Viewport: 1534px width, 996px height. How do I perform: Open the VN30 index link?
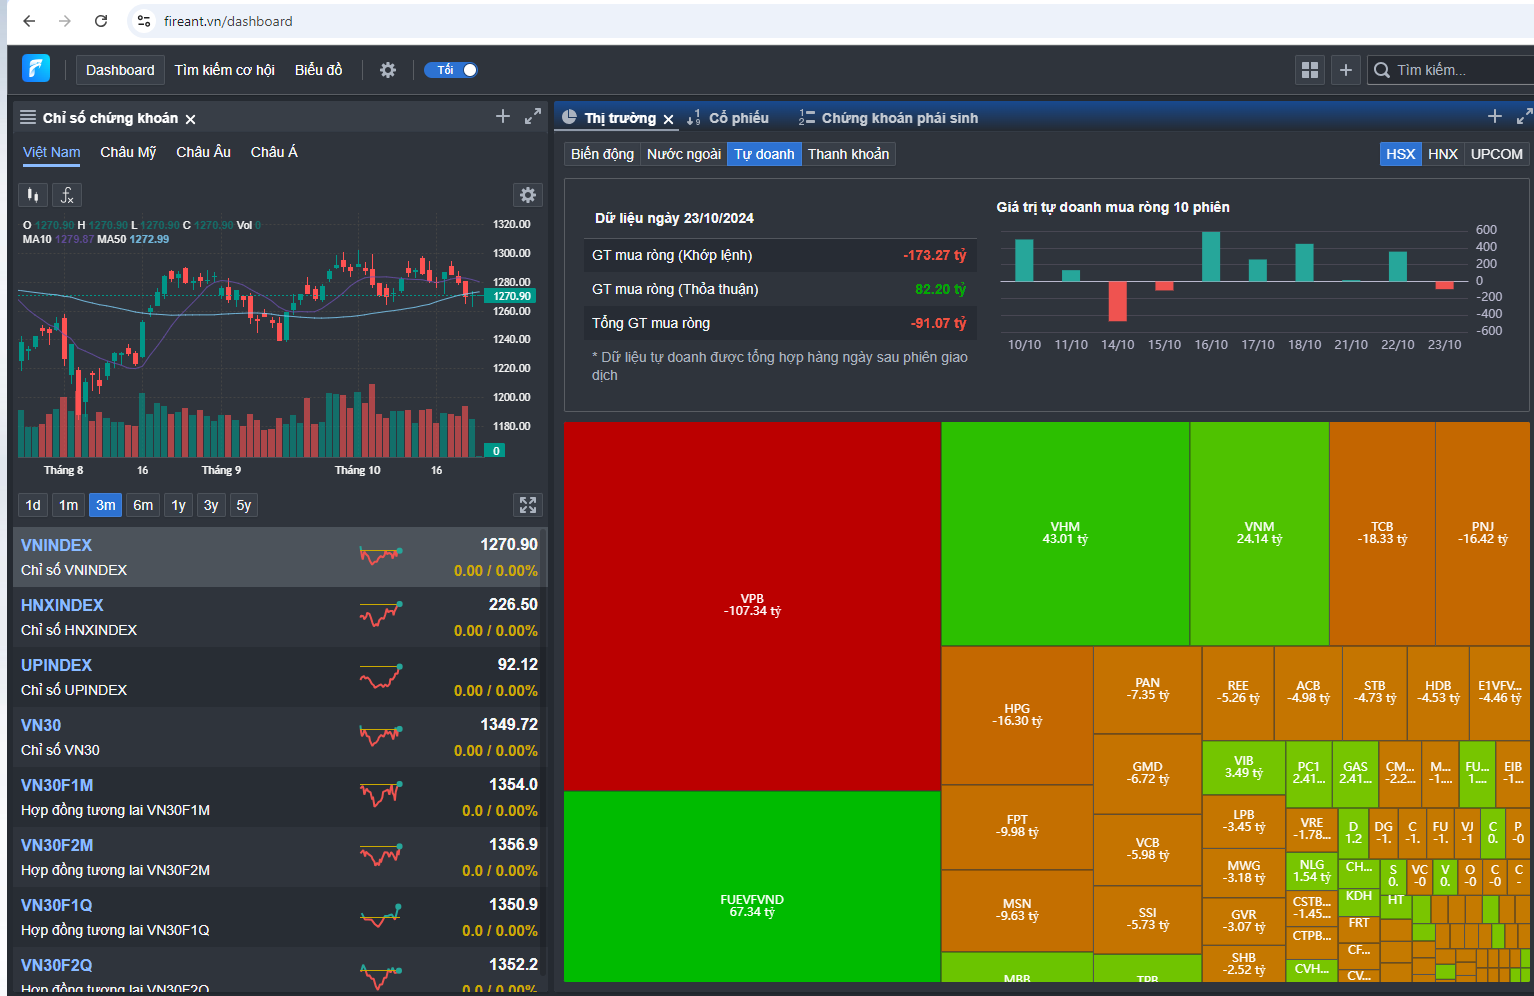coord(41,725)
